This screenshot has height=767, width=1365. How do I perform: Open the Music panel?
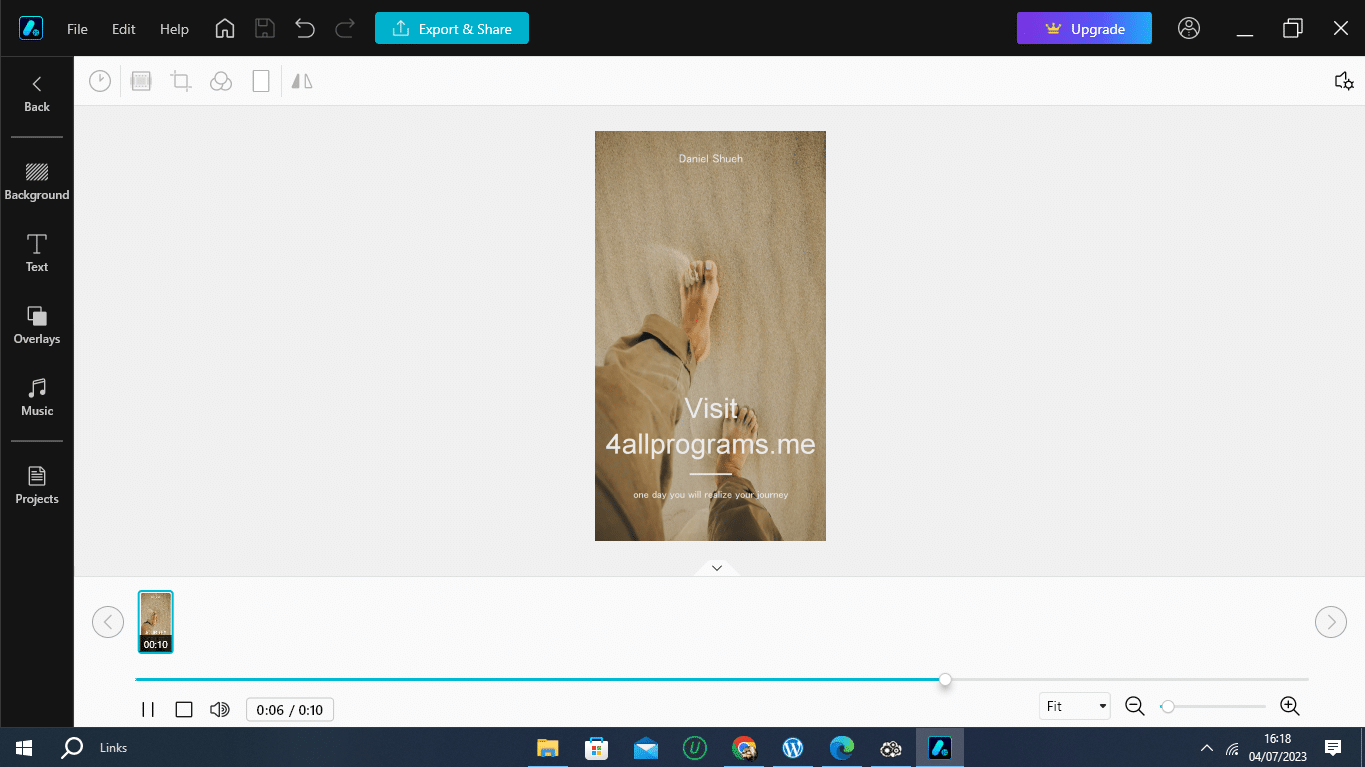[x=37, y=397]
